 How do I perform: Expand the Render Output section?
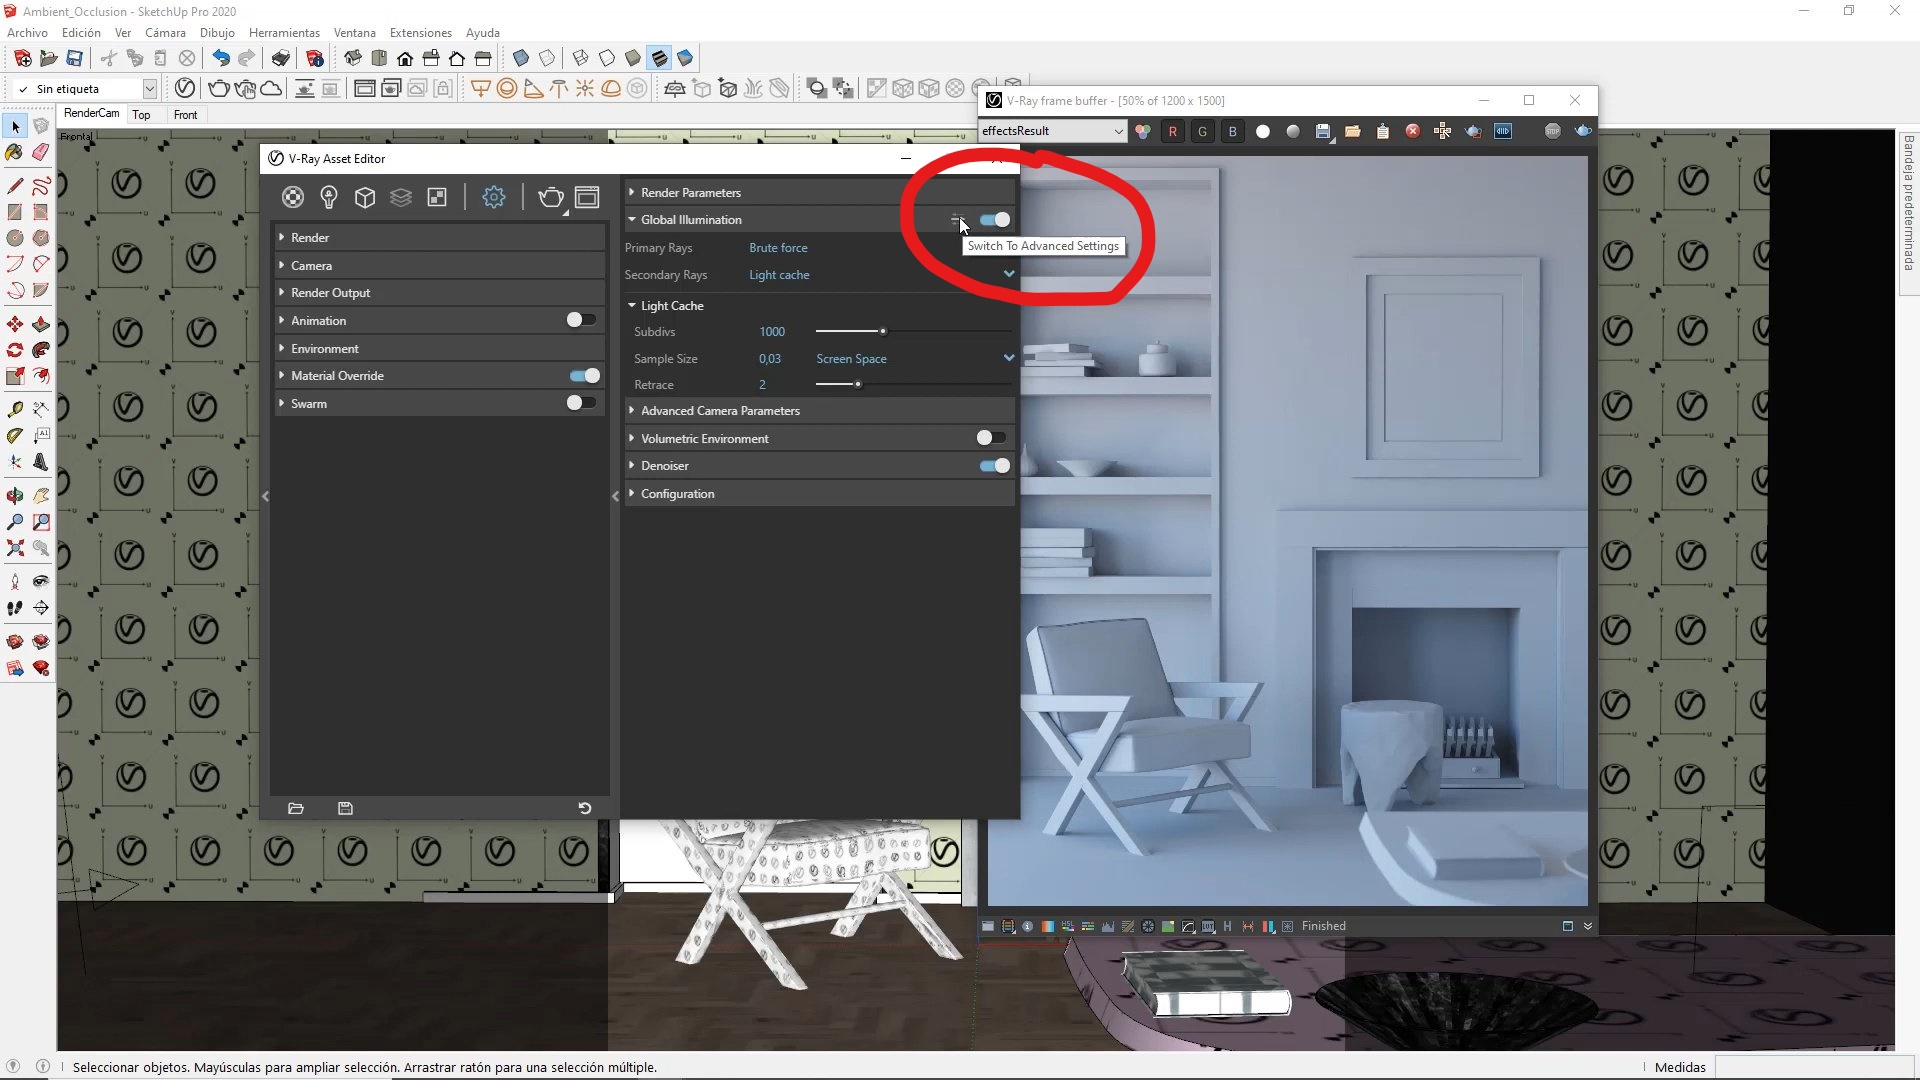(330, 293)
